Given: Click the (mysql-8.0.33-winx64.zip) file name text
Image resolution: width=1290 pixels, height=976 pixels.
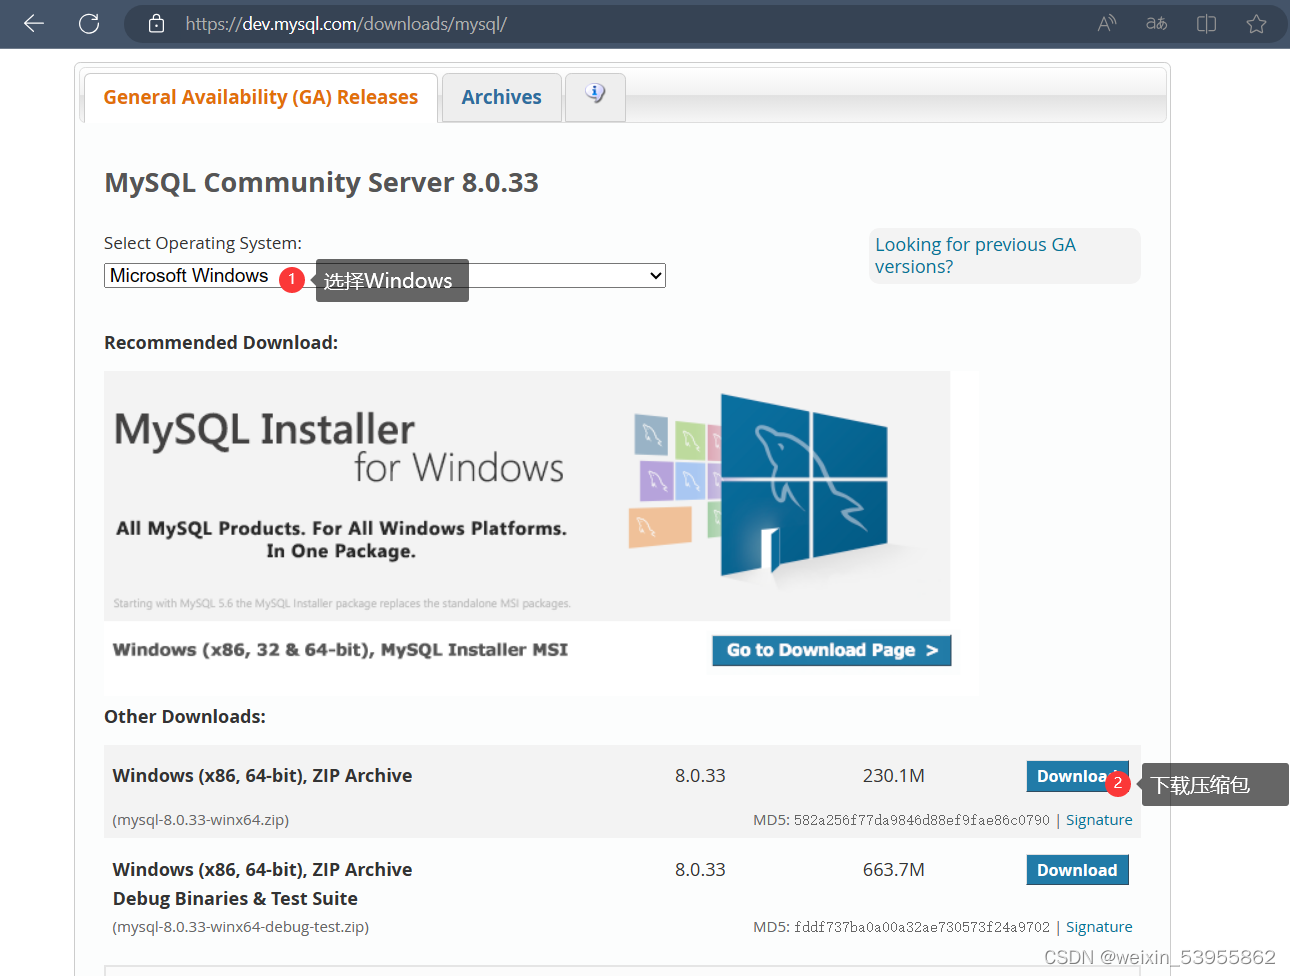Looking at the screenshot, I should [x=201, y=820].
